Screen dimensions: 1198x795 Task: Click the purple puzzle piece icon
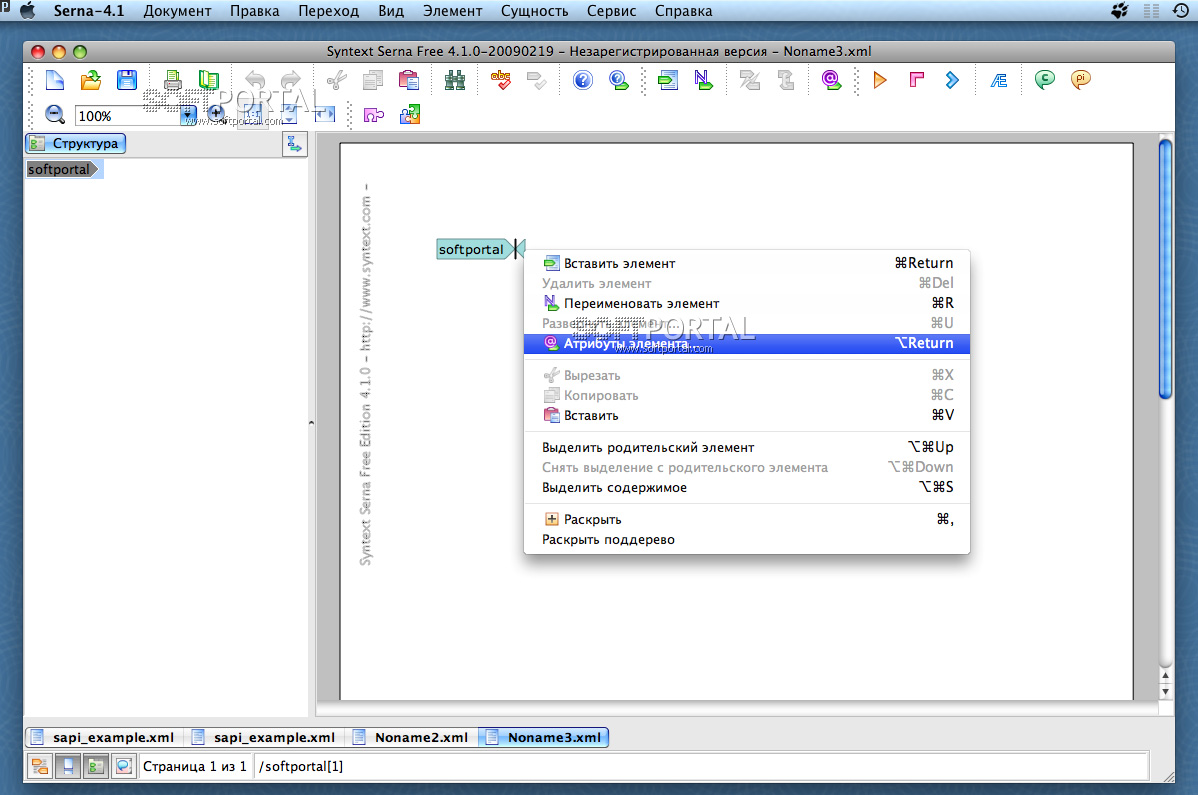click(374, 115)
